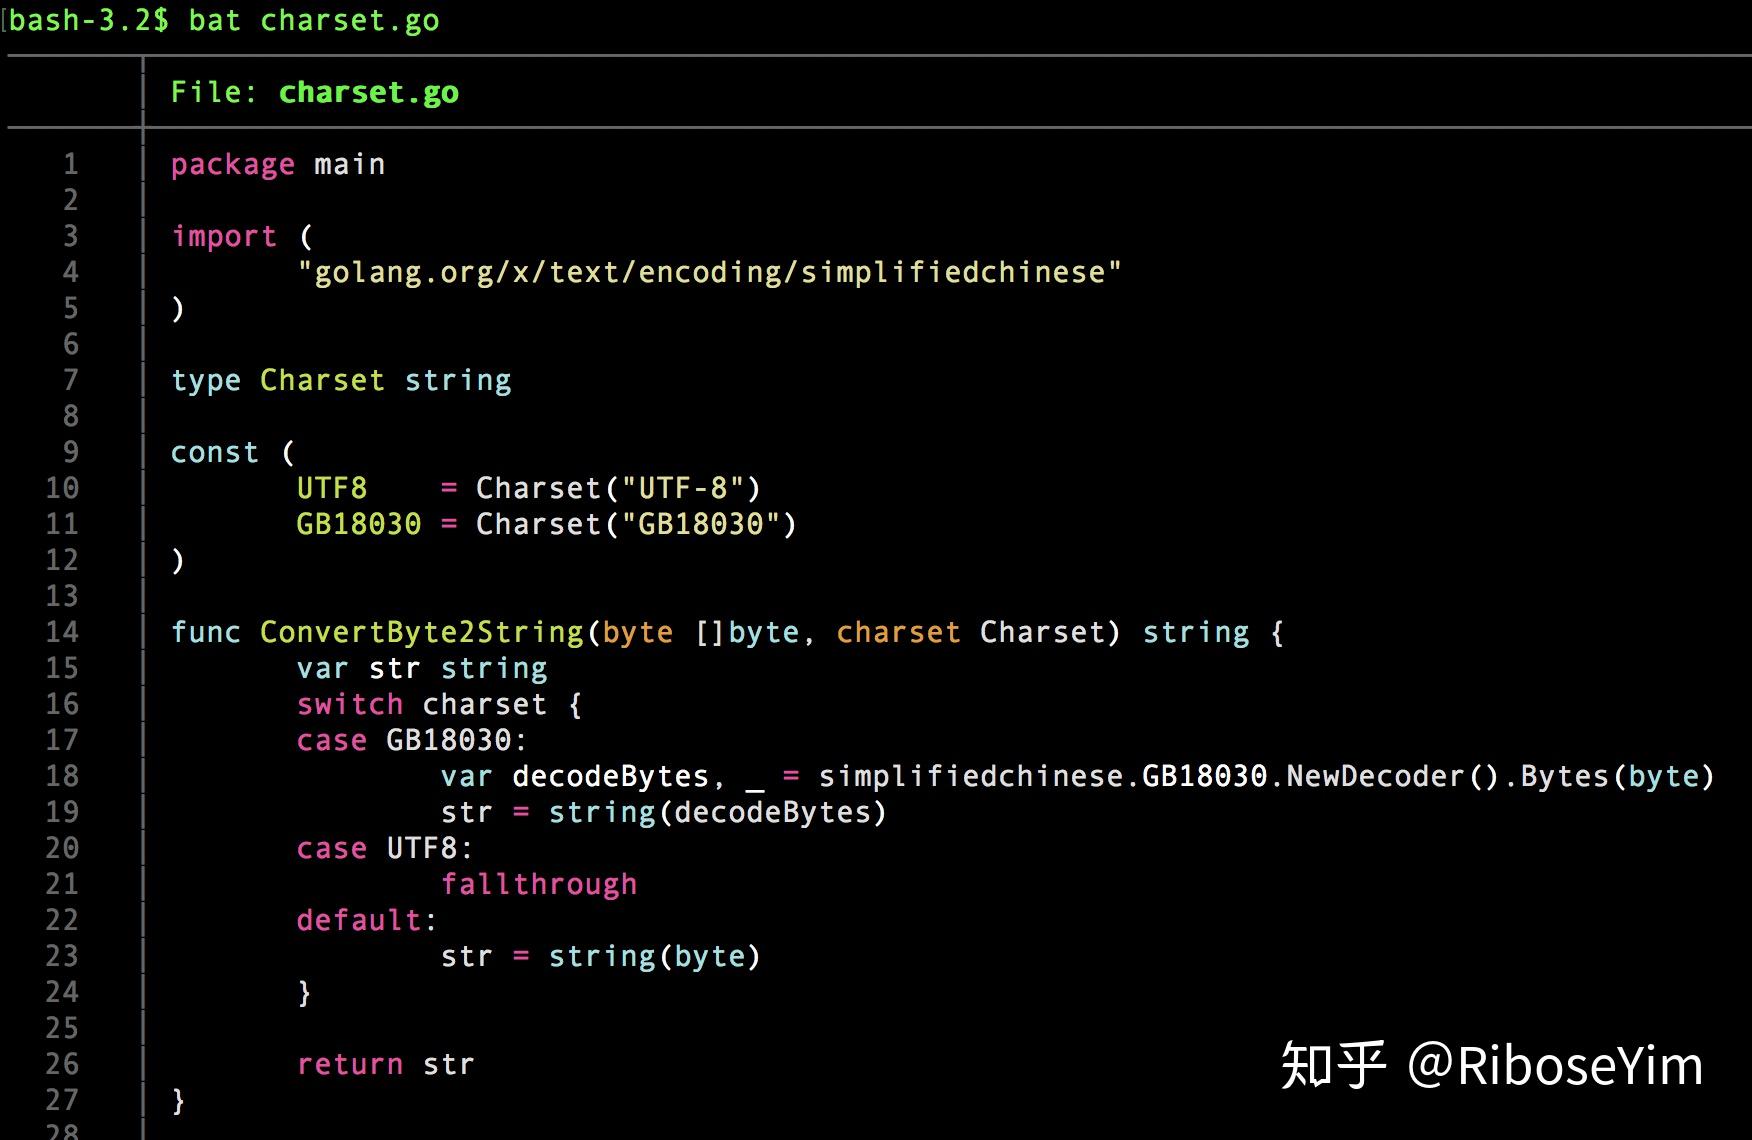This screenshot has height=1140, width=1752.
Task: Click the 'string' return type on line 14
Action: click(x=1196, y=633)
